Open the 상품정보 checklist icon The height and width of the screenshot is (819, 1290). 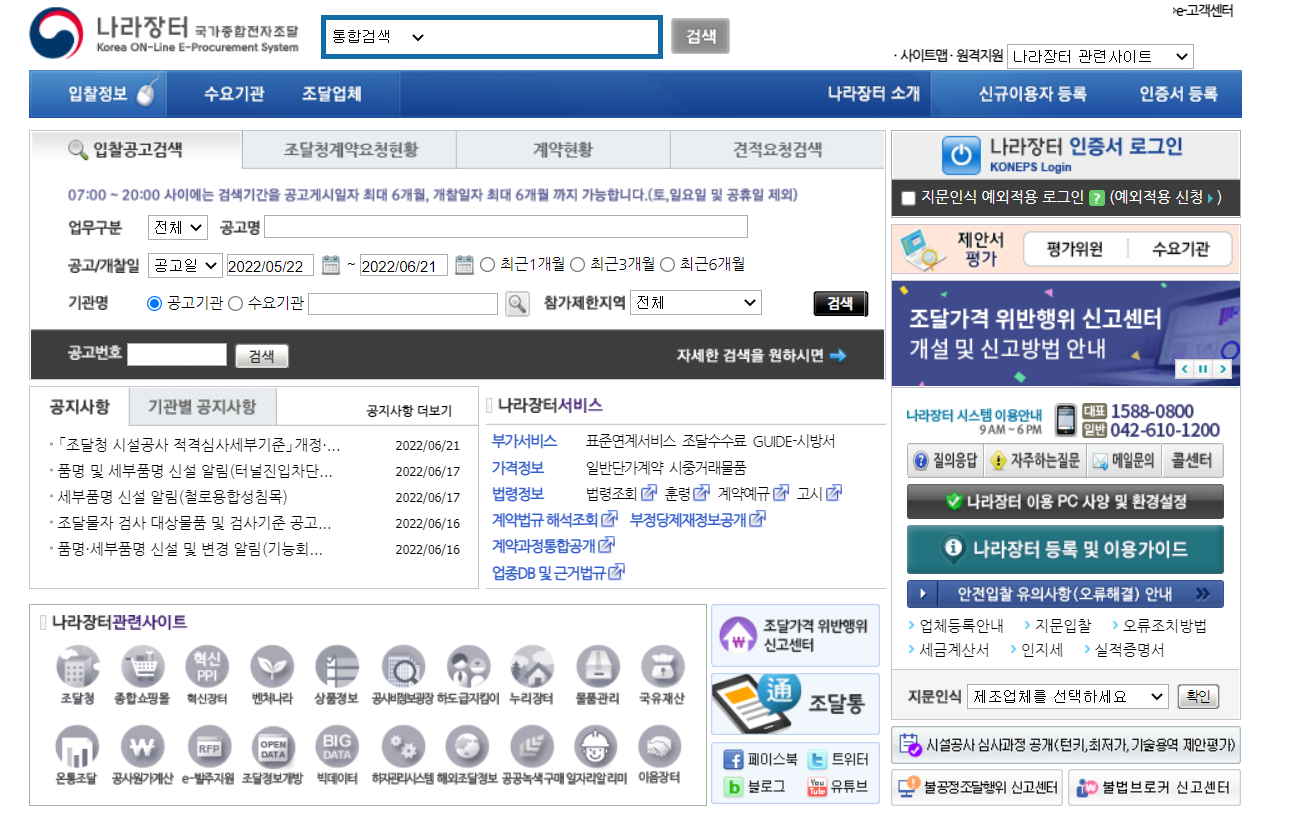[337, 666]
